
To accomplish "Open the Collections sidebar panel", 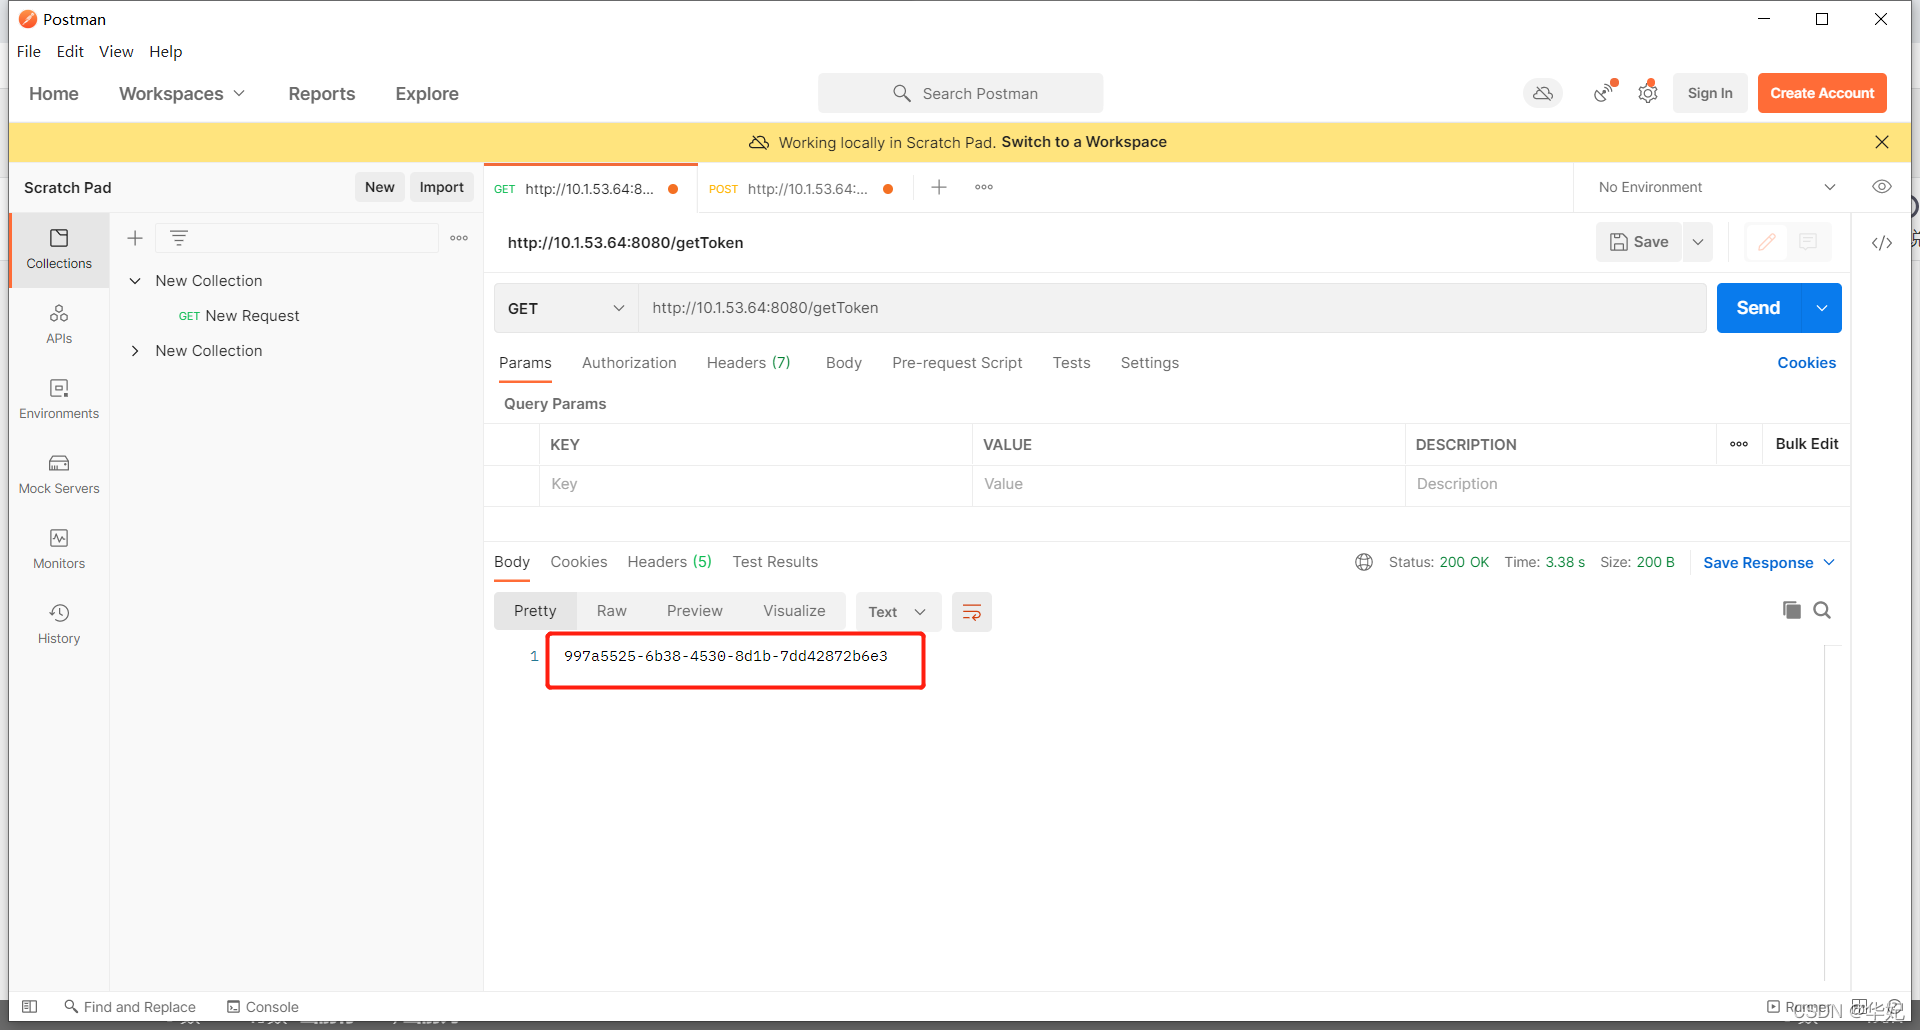I will [59, 249].
